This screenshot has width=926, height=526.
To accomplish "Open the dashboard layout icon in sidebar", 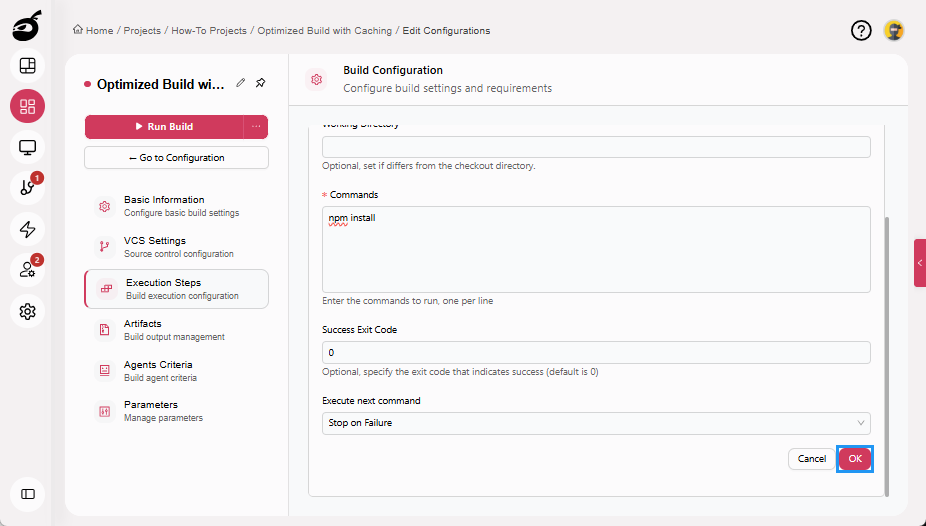I will [28, 66].
